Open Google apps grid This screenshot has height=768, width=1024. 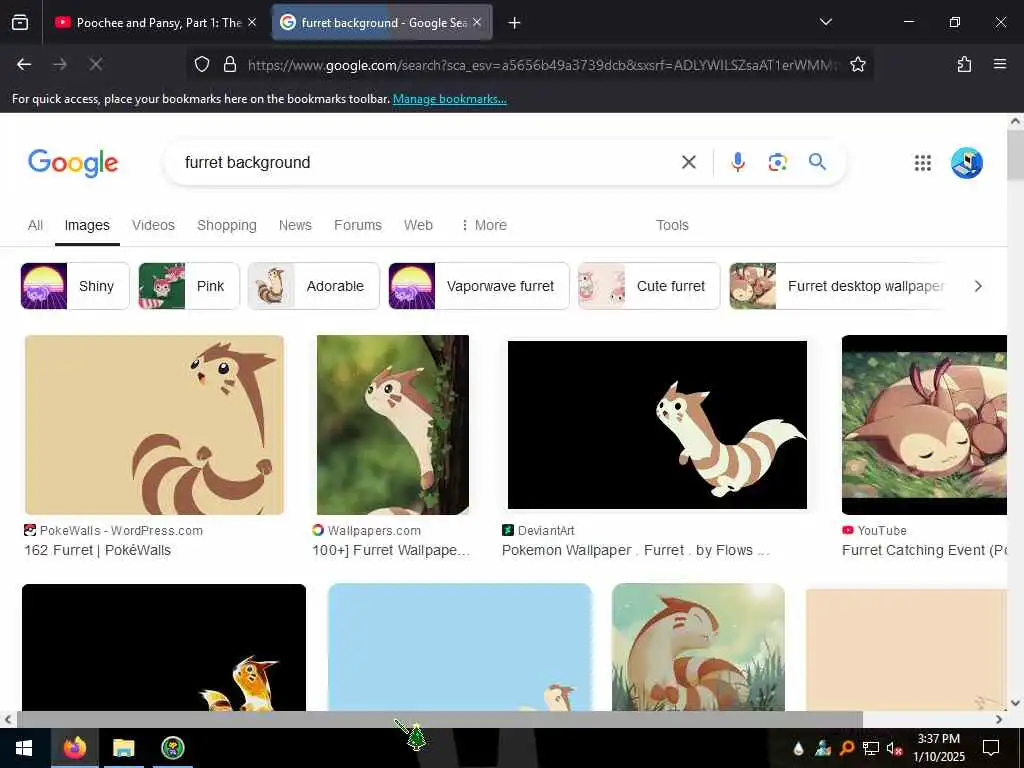(923, 163)
